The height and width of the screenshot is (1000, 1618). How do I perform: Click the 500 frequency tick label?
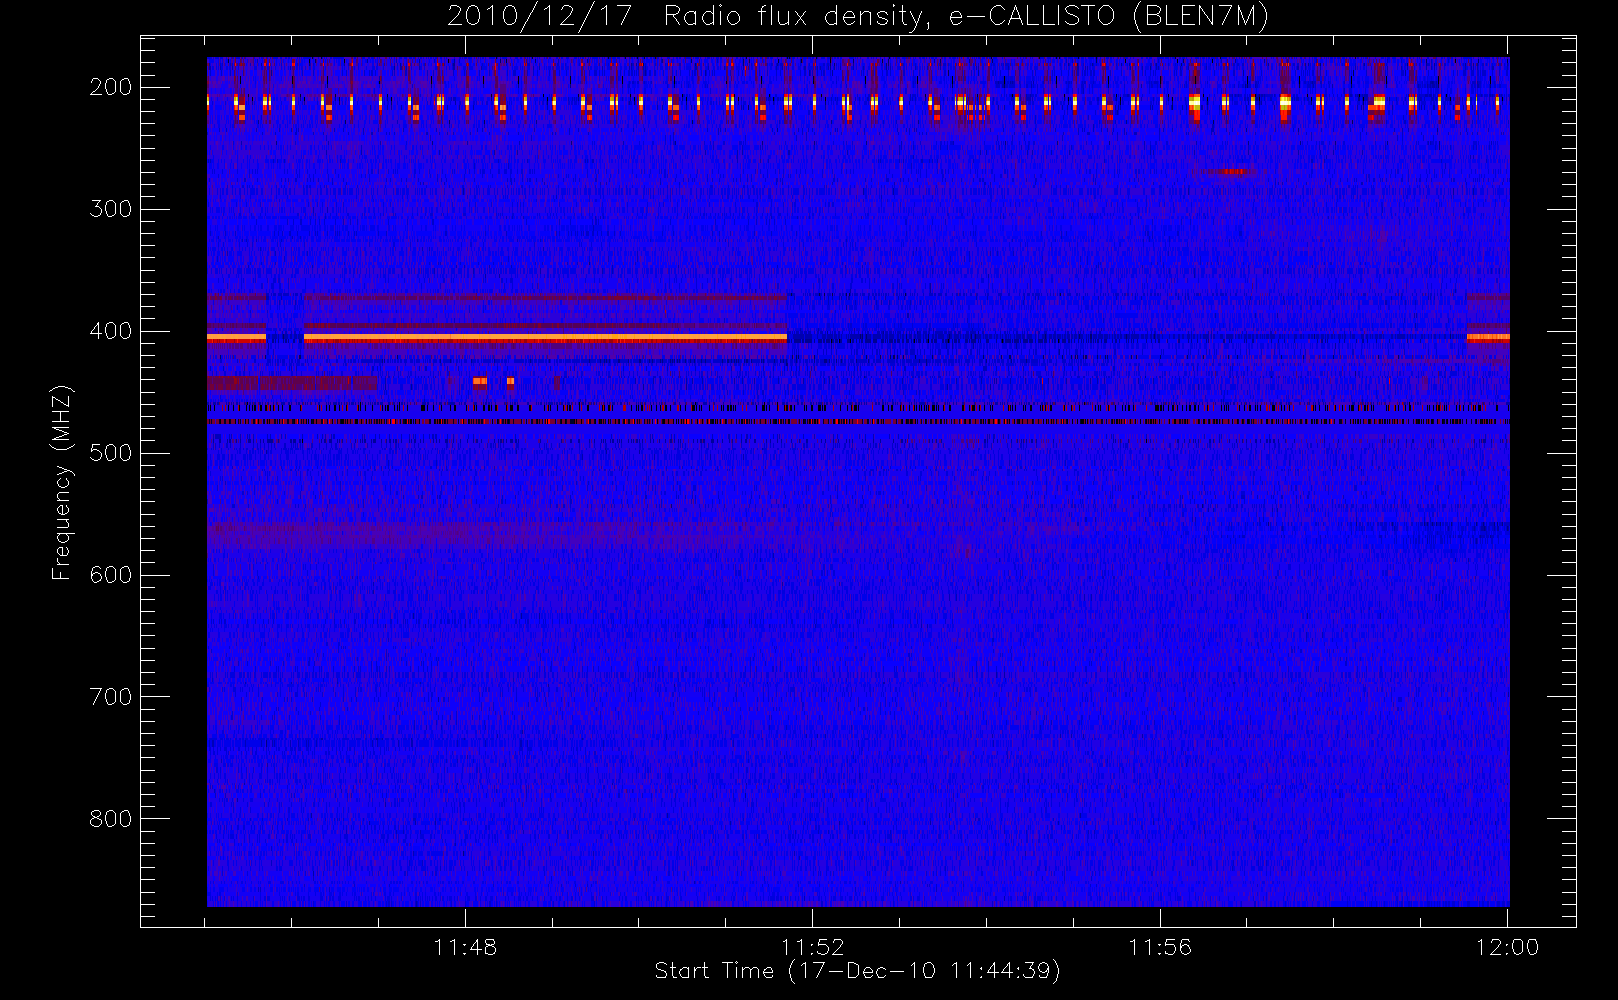click(111, 453)
